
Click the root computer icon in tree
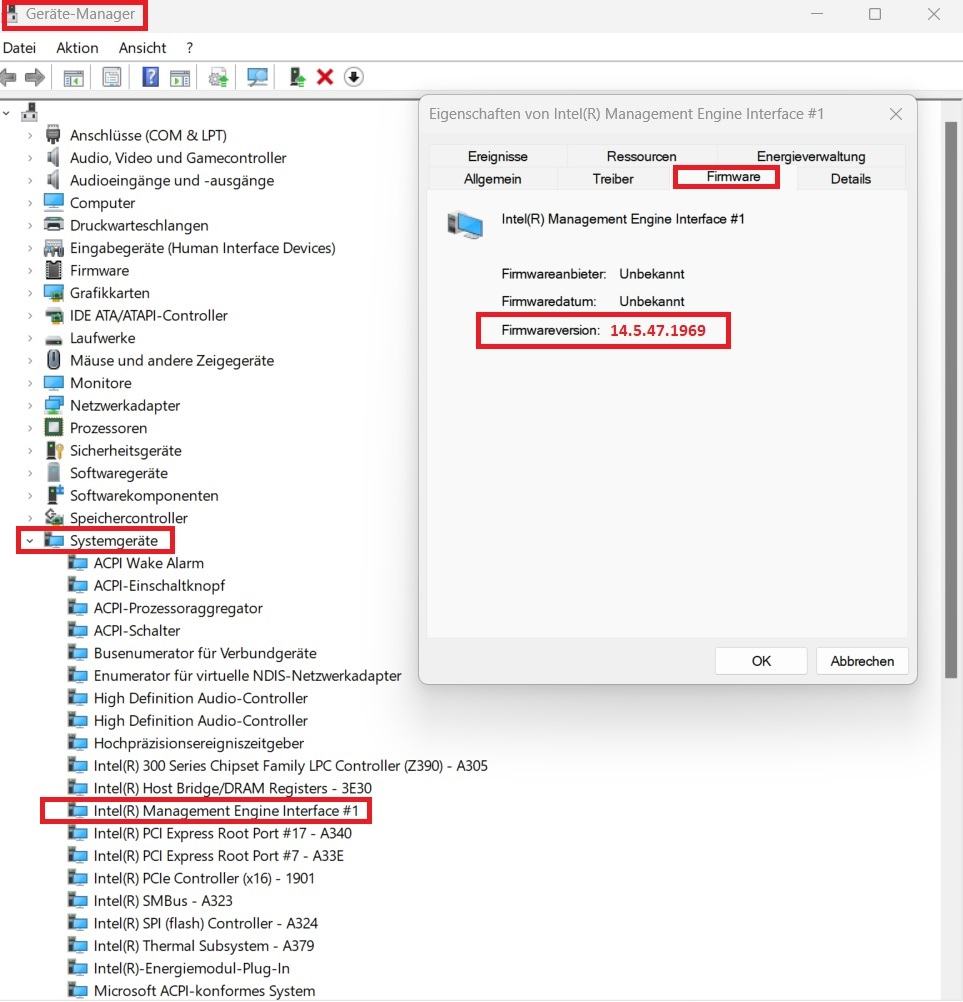(29, 112)
